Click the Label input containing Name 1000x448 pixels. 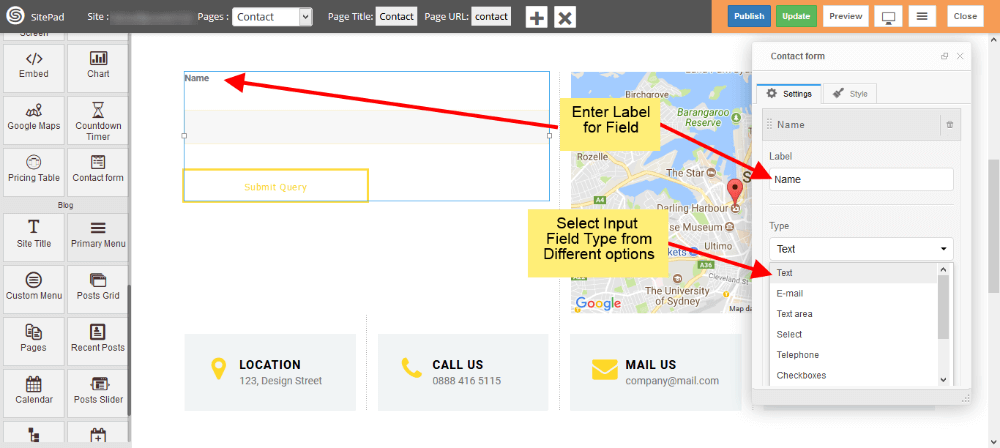(861, 179)
